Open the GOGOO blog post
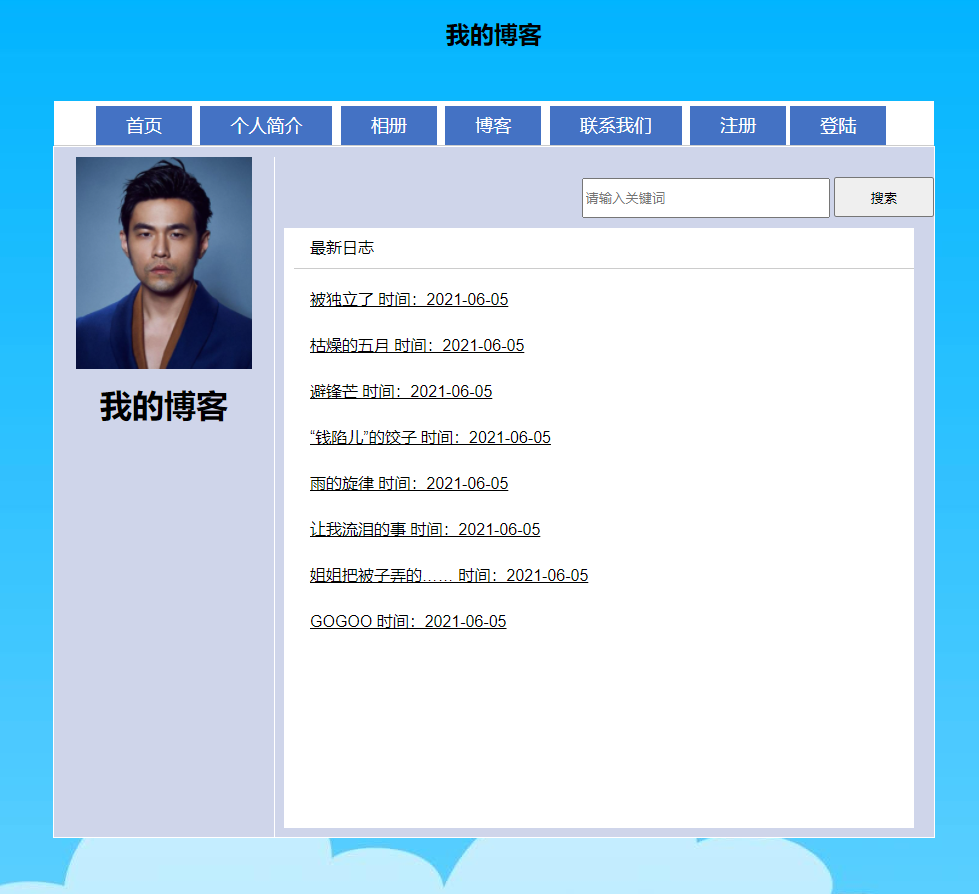 click(408, 621)
